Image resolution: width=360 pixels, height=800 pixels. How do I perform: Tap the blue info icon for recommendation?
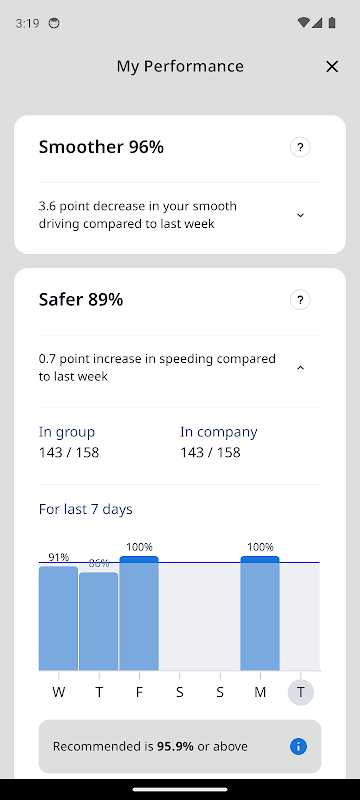pyautogui.click(x=298, y=747)
